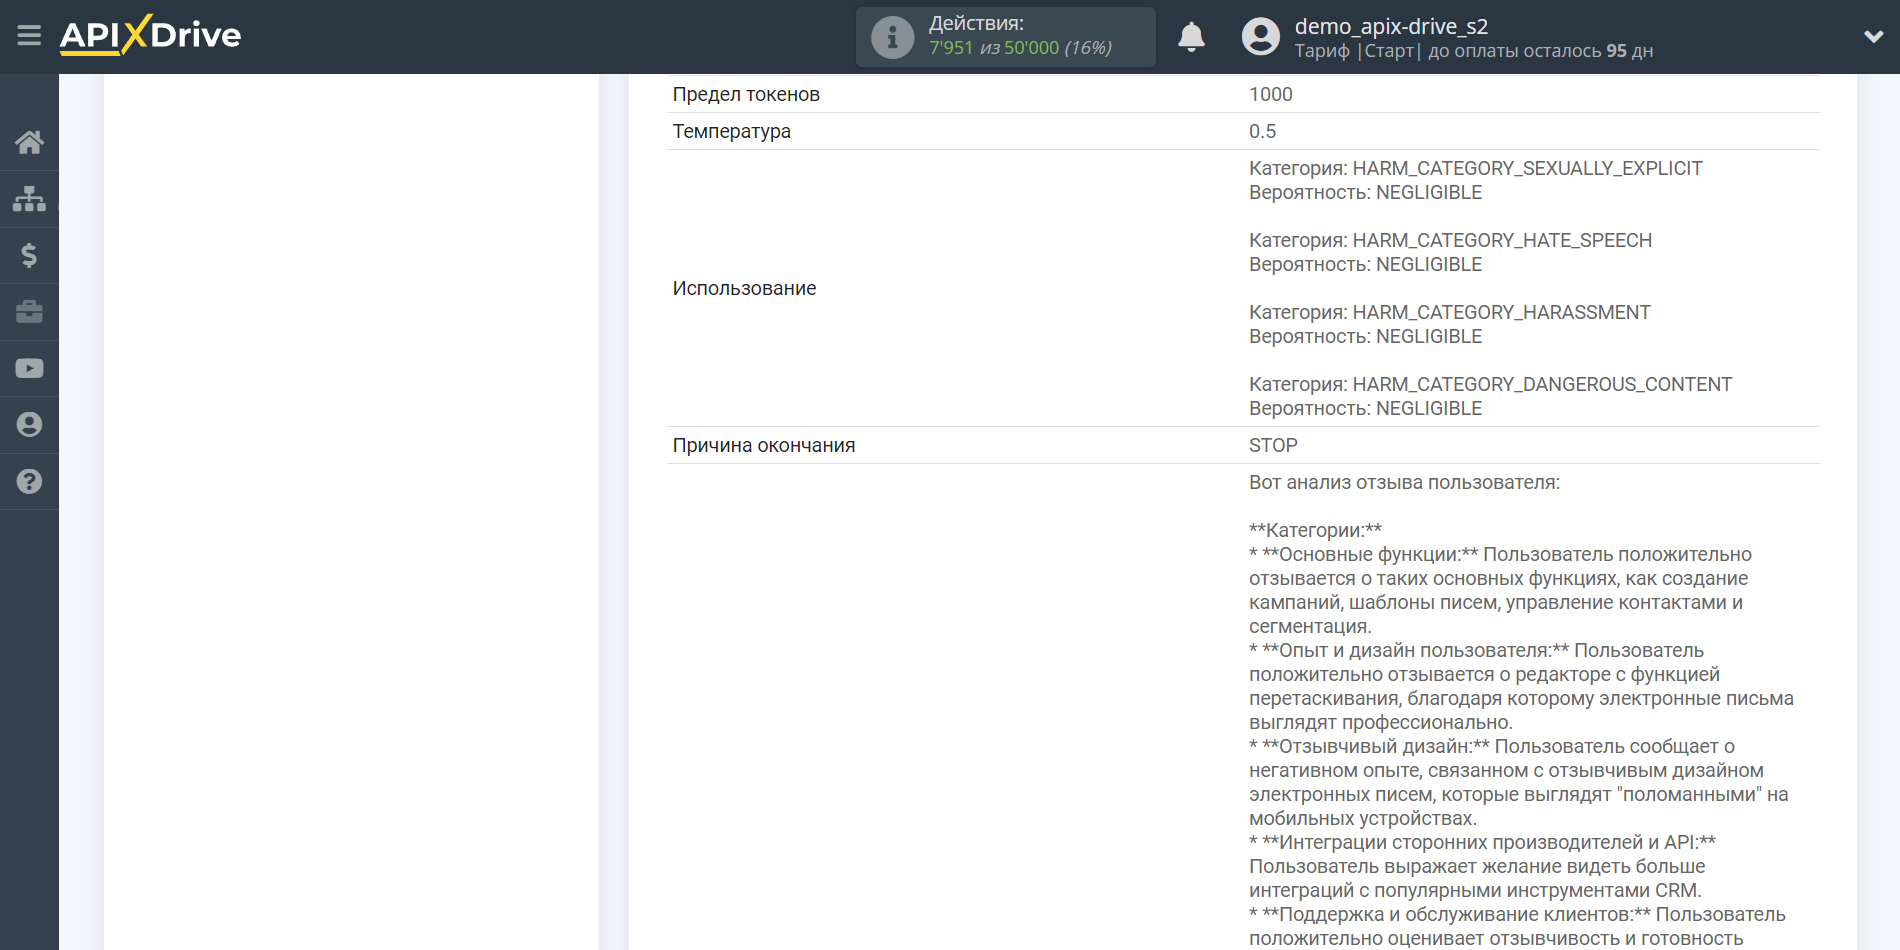The height and width of the screenshot is (950, 1900).
Task: Open the hamburger menu
Action: (x=29, y=36)
